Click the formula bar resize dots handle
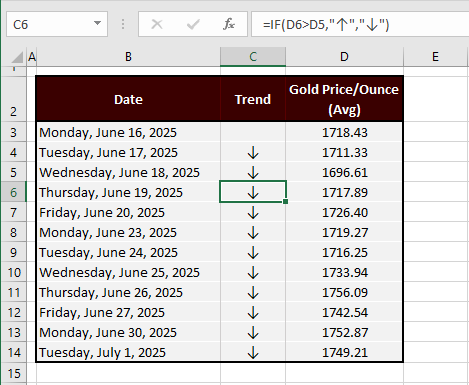Viewport: 469px width, 385px height. 123,24
